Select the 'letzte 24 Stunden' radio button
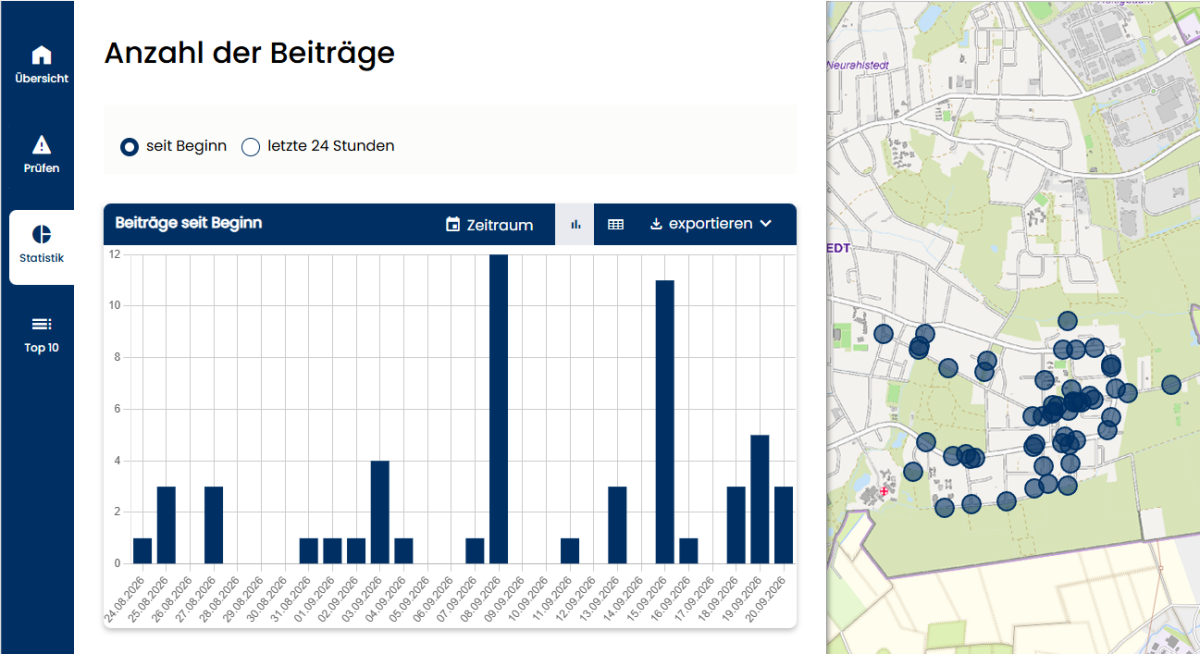Screen dimensions: 1200x654 pos(251,146)
